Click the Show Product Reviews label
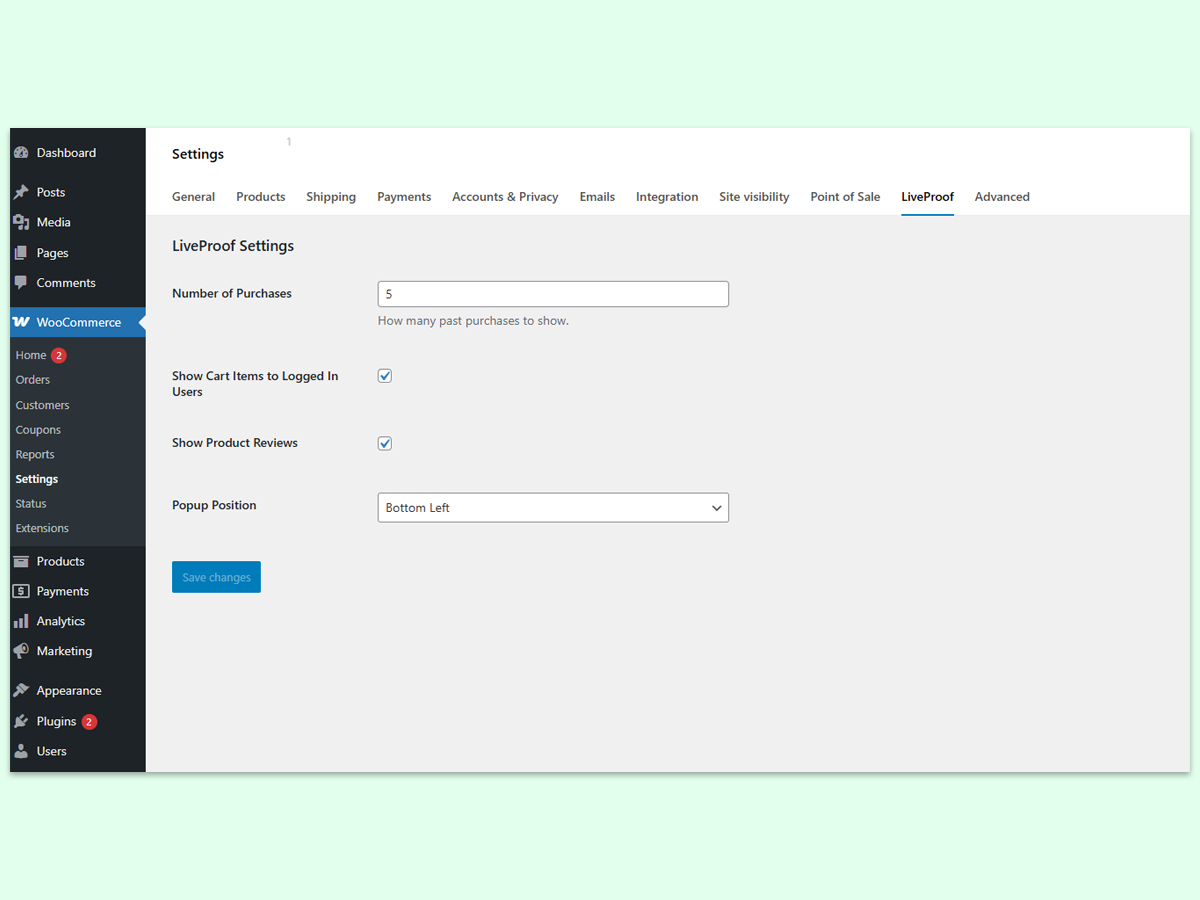This screenshot has height=900, width=1200. point(235,443)
